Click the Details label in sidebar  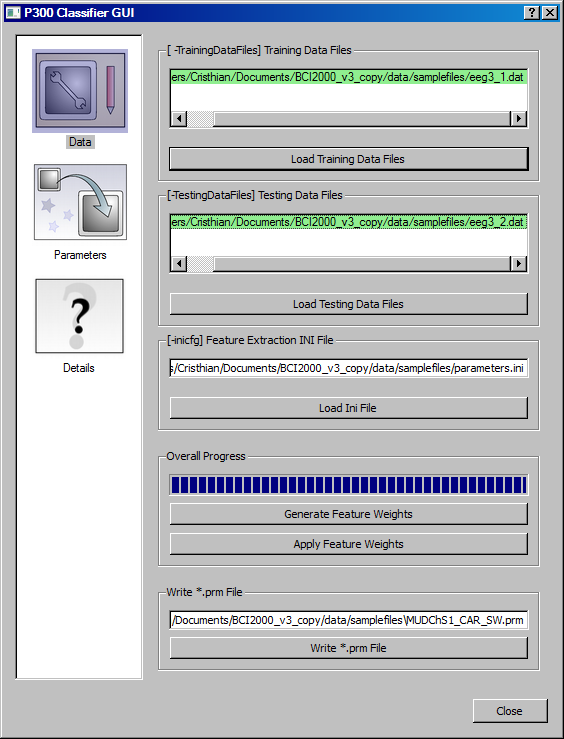click(x=79, y=368)
